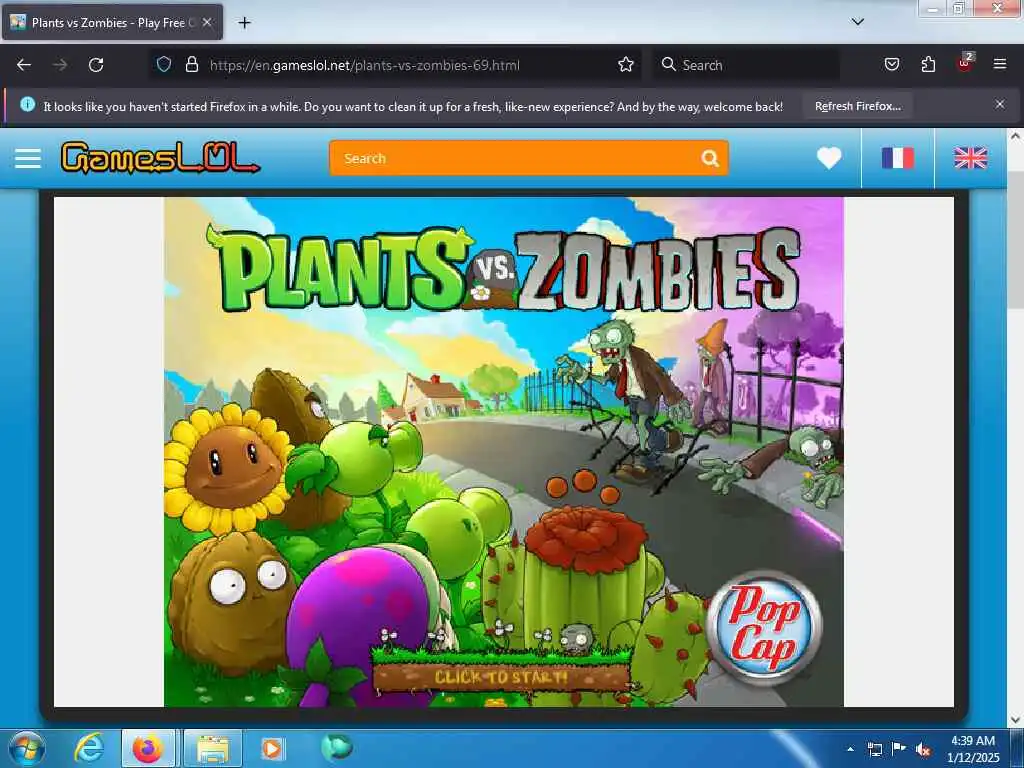This screenshot has width=1024, height=768.
Task: Open Action Center flag tray icon
Action: (899, 749)
